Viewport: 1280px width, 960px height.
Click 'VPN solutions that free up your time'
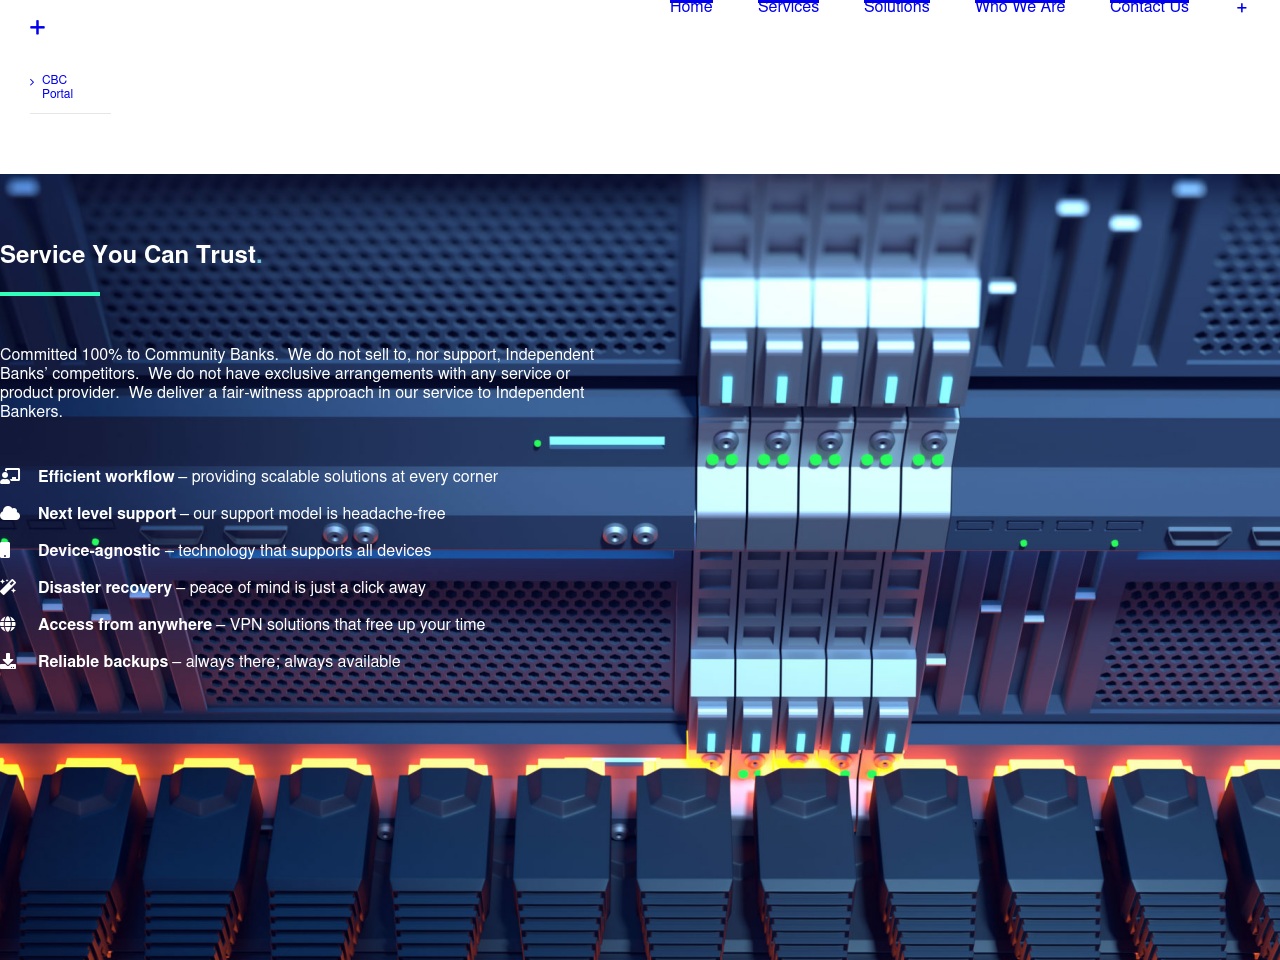click(357, 625)
